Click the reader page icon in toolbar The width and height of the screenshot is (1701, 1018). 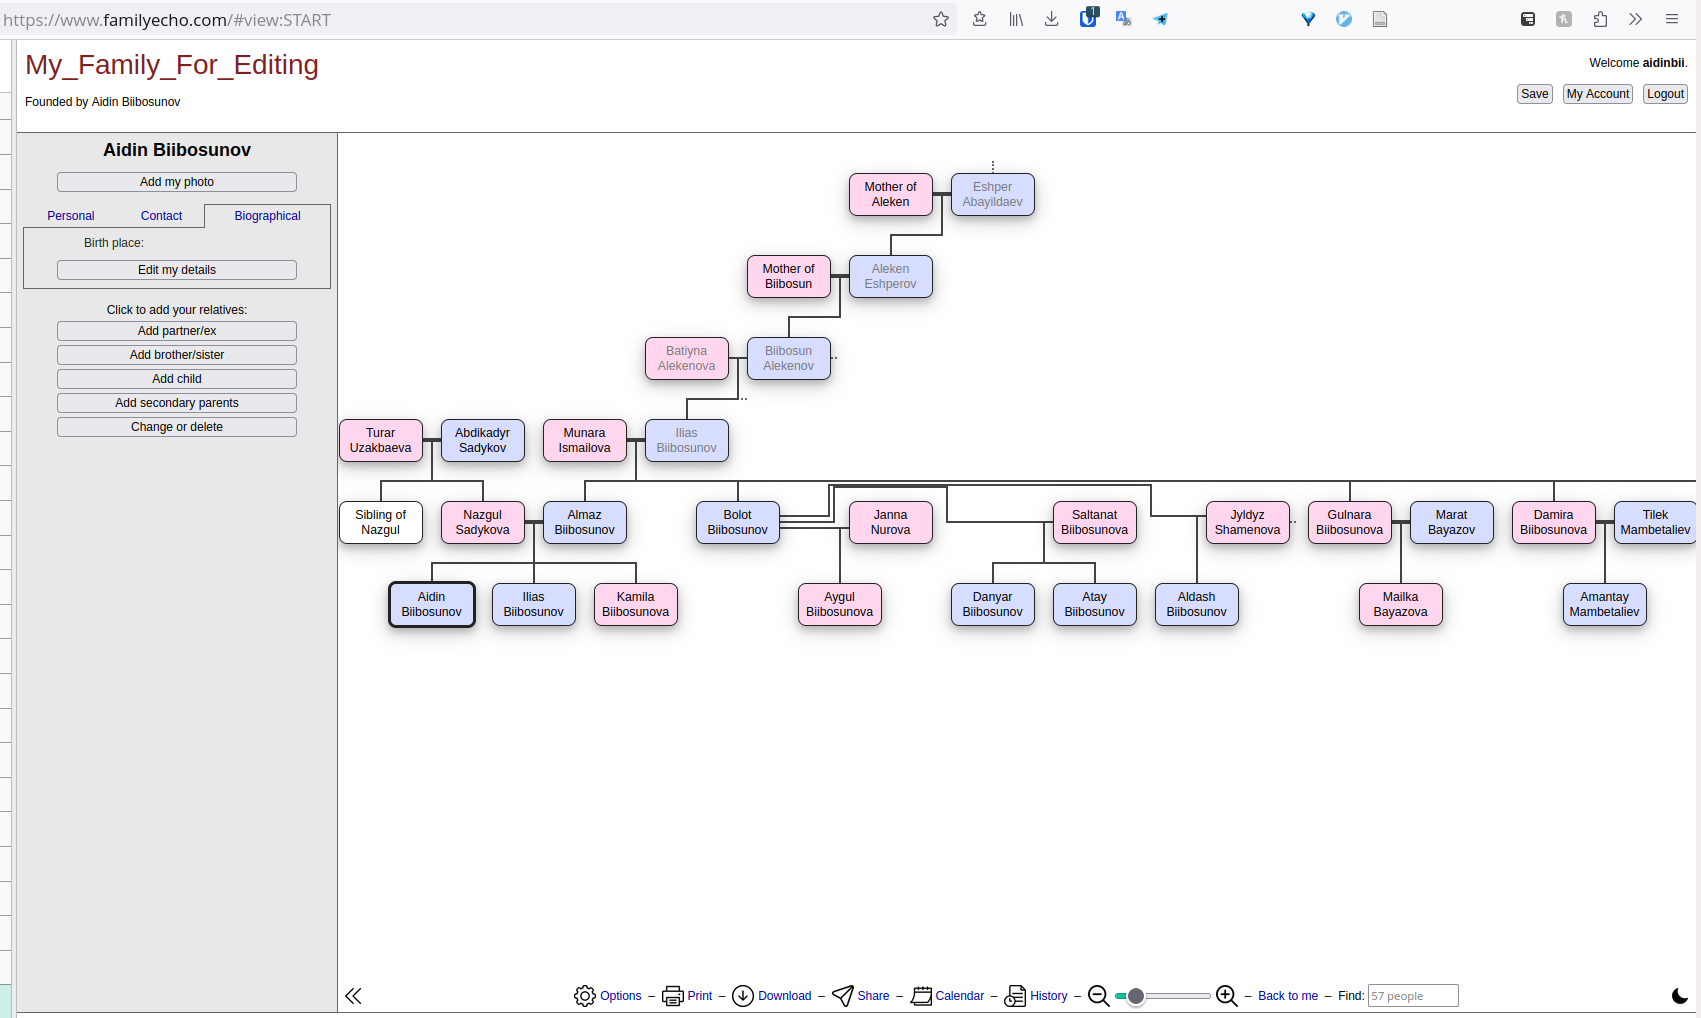(1380, 19)
